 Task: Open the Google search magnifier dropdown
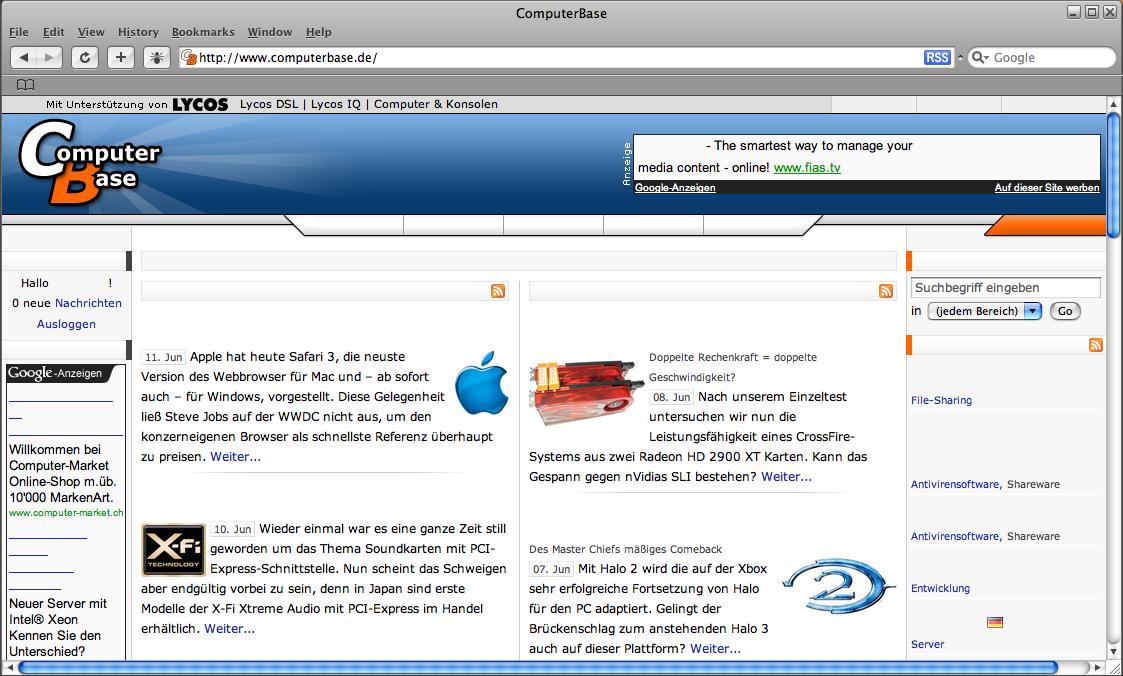(980, 58)
